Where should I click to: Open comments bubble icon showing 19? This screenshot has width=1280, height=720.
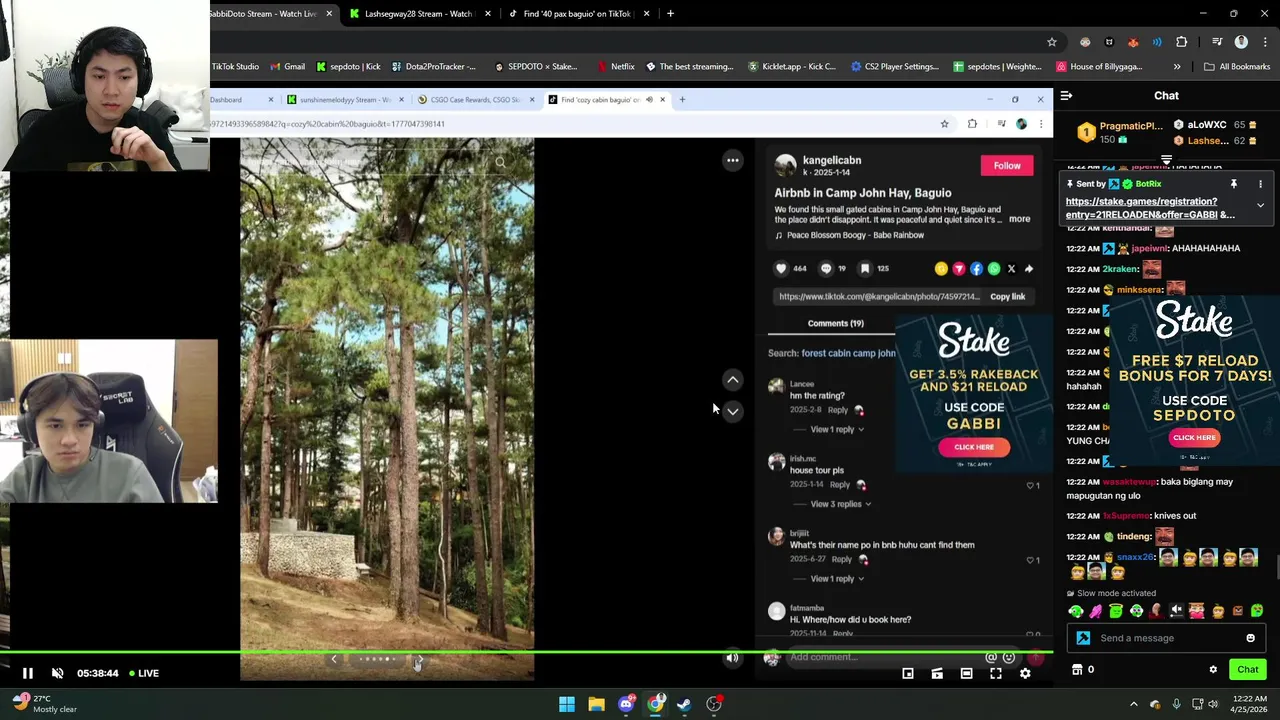(x=826, y=268)
